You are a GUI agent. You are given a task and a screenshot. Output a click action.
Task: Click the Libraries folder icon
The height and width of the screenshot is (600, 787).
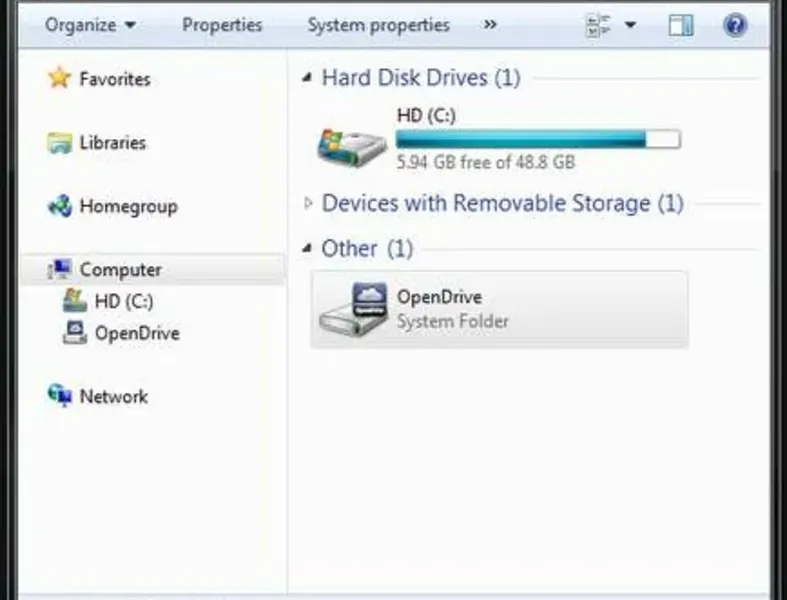(x=60, y=143)
